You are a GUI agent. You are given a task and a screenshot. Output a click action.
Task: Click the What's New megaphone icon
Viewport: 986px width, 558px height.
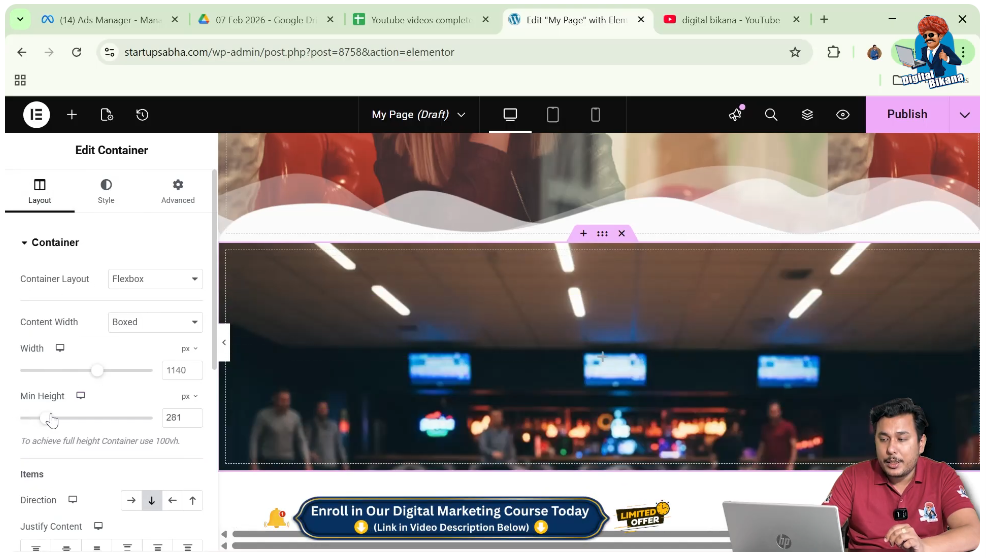(x=736, y=115)
